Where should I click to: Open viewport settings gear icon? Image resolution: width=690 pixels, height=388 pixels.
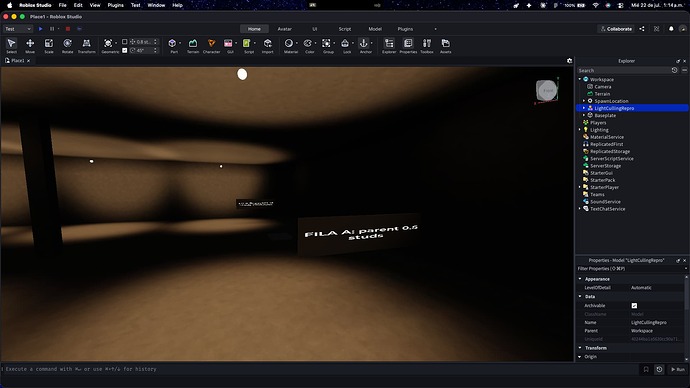point(569,61)
